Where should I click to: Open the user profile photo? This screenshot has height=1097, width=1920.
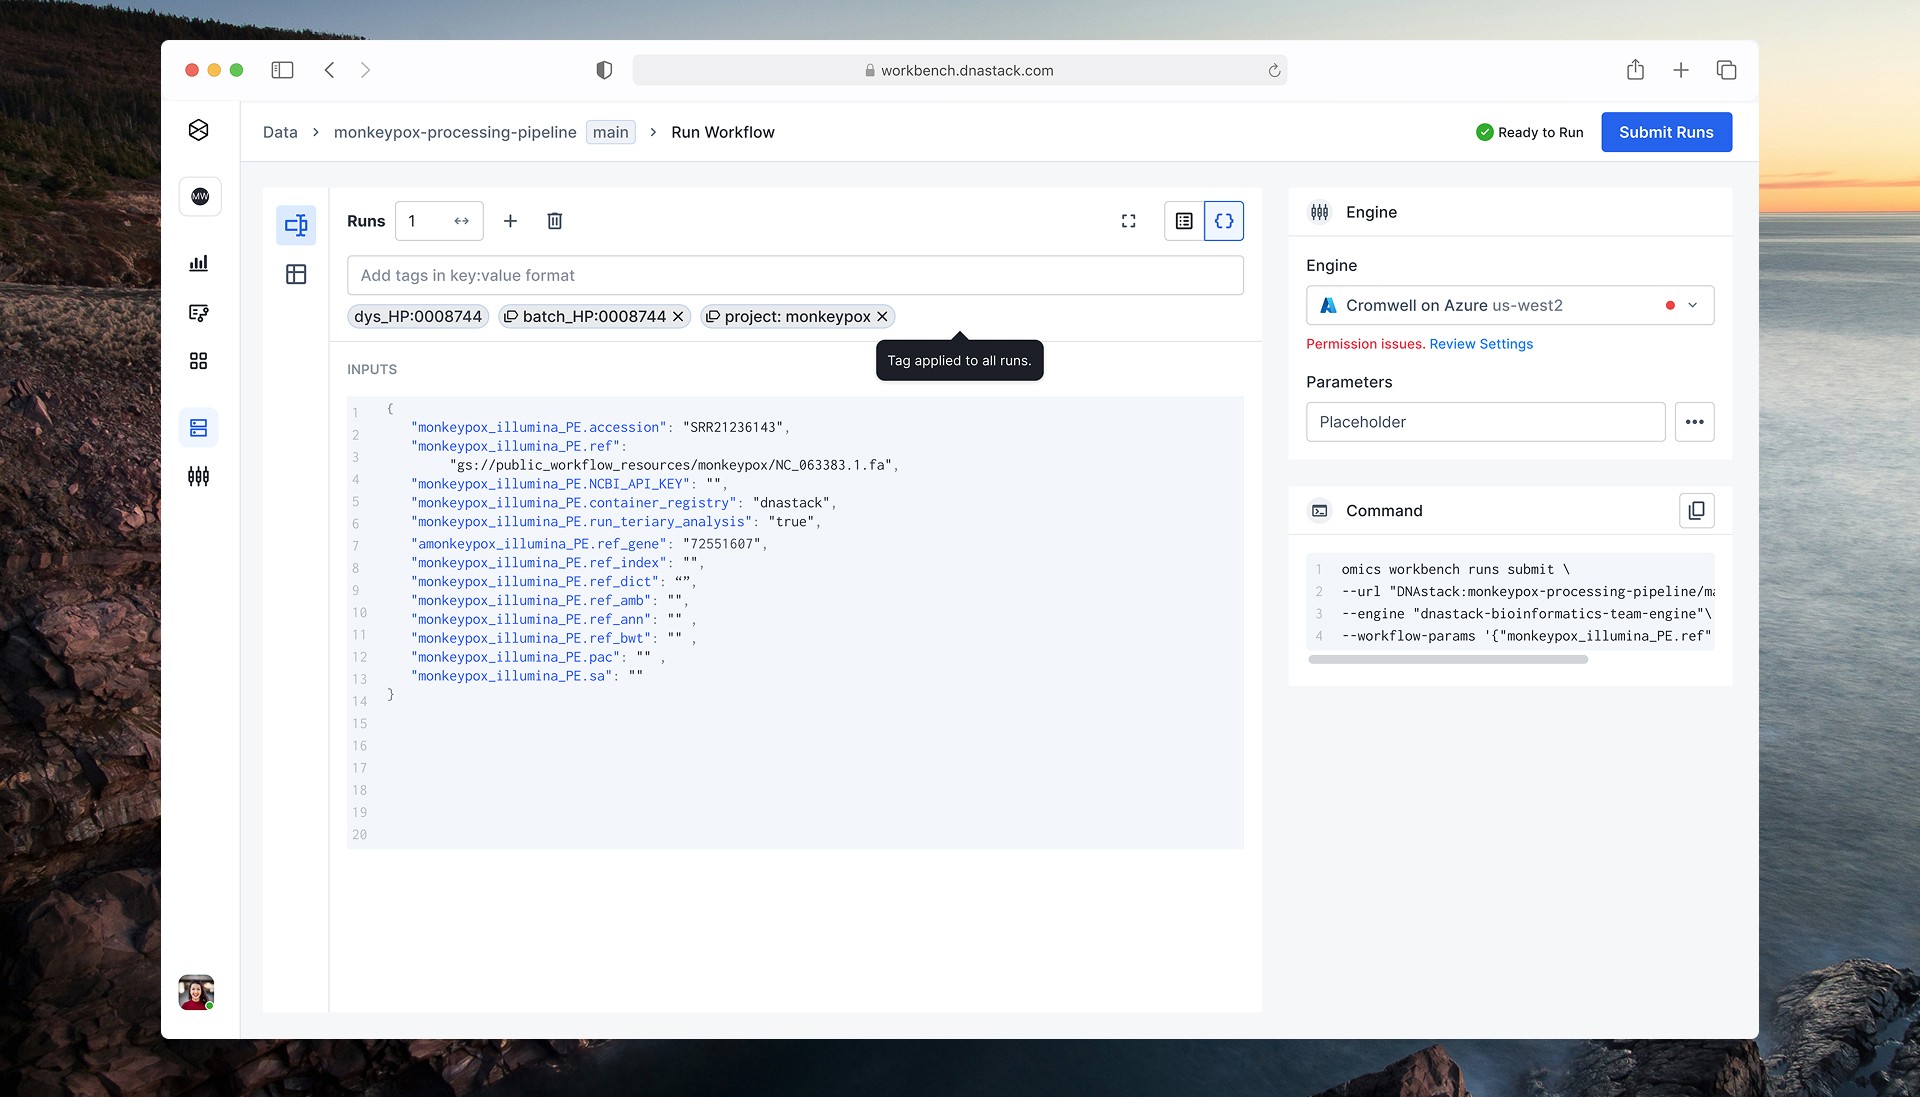pyautogui.click(x=196, y=992)
